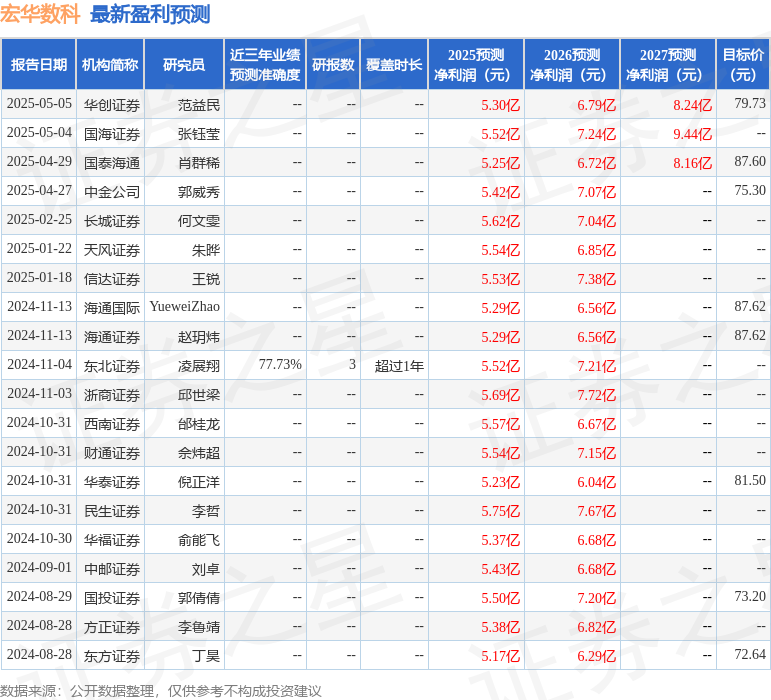This screenshot has width=771, height=700.
Task: Click the 2027预测净利润 column header
Action: click(x=668, y=64)
